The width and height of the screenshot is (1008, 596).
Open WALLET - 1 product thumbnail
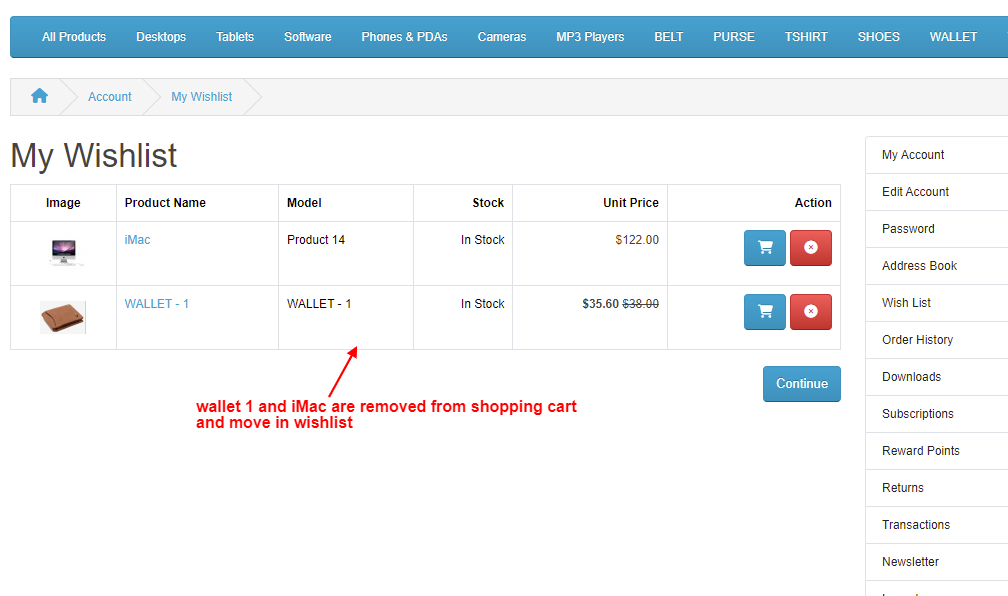(x=63, y=317)
